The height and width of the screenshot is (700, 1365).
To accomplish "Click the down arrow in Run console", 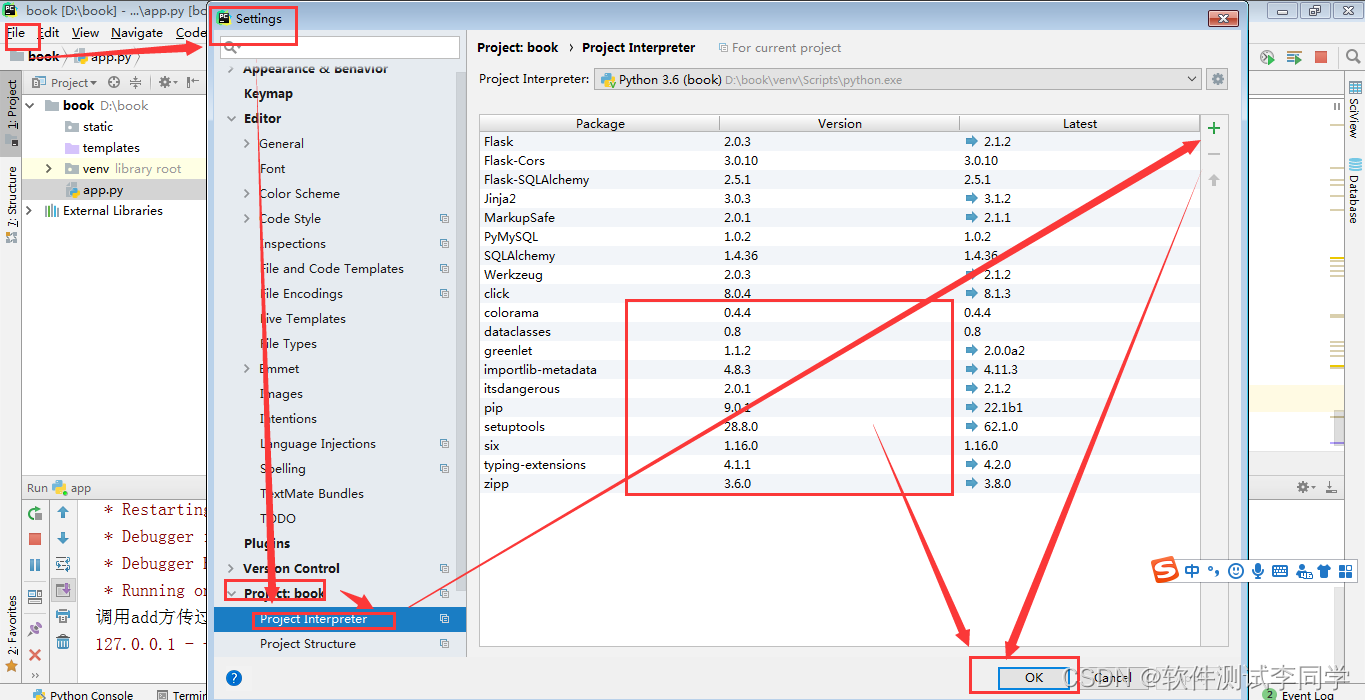I will point(63,539).
